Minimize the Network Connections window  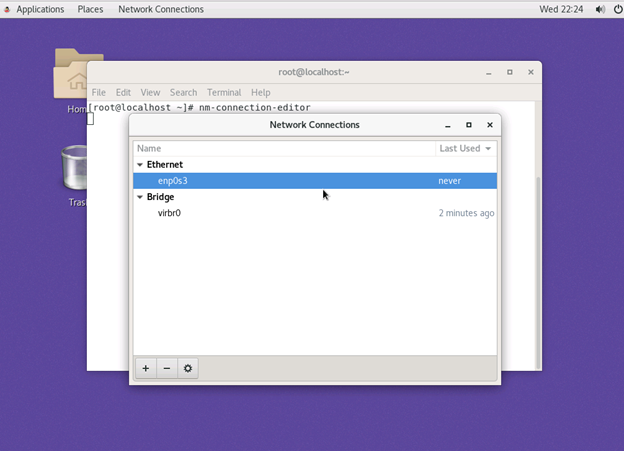[448, 125]
